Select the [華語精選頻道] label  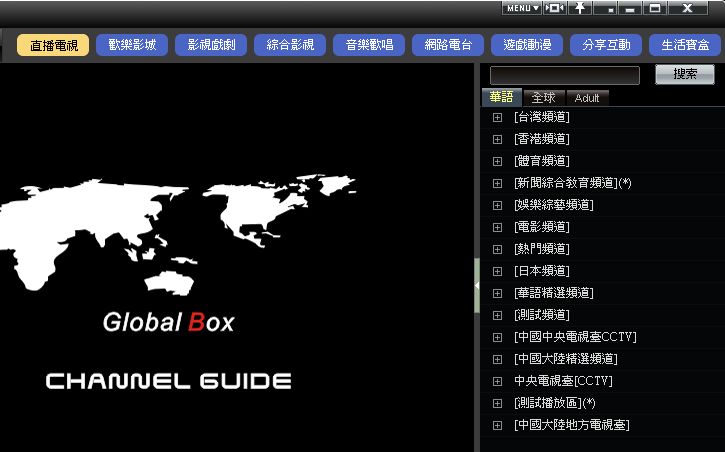point(553,293)
